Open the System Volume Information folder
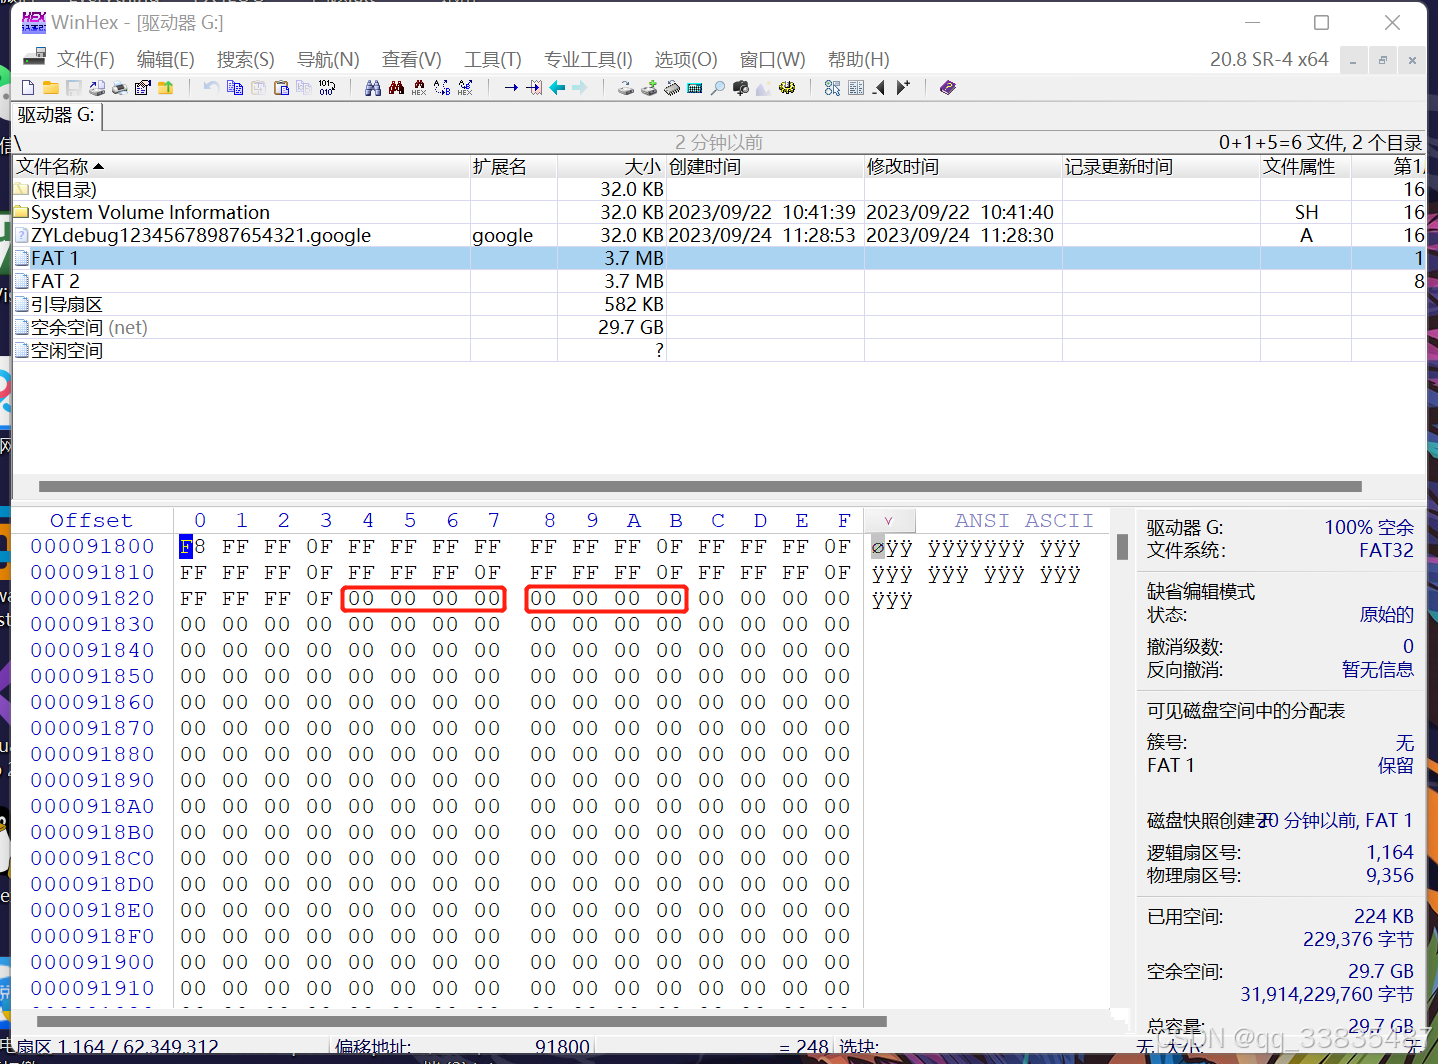 [x=150, y=212]
